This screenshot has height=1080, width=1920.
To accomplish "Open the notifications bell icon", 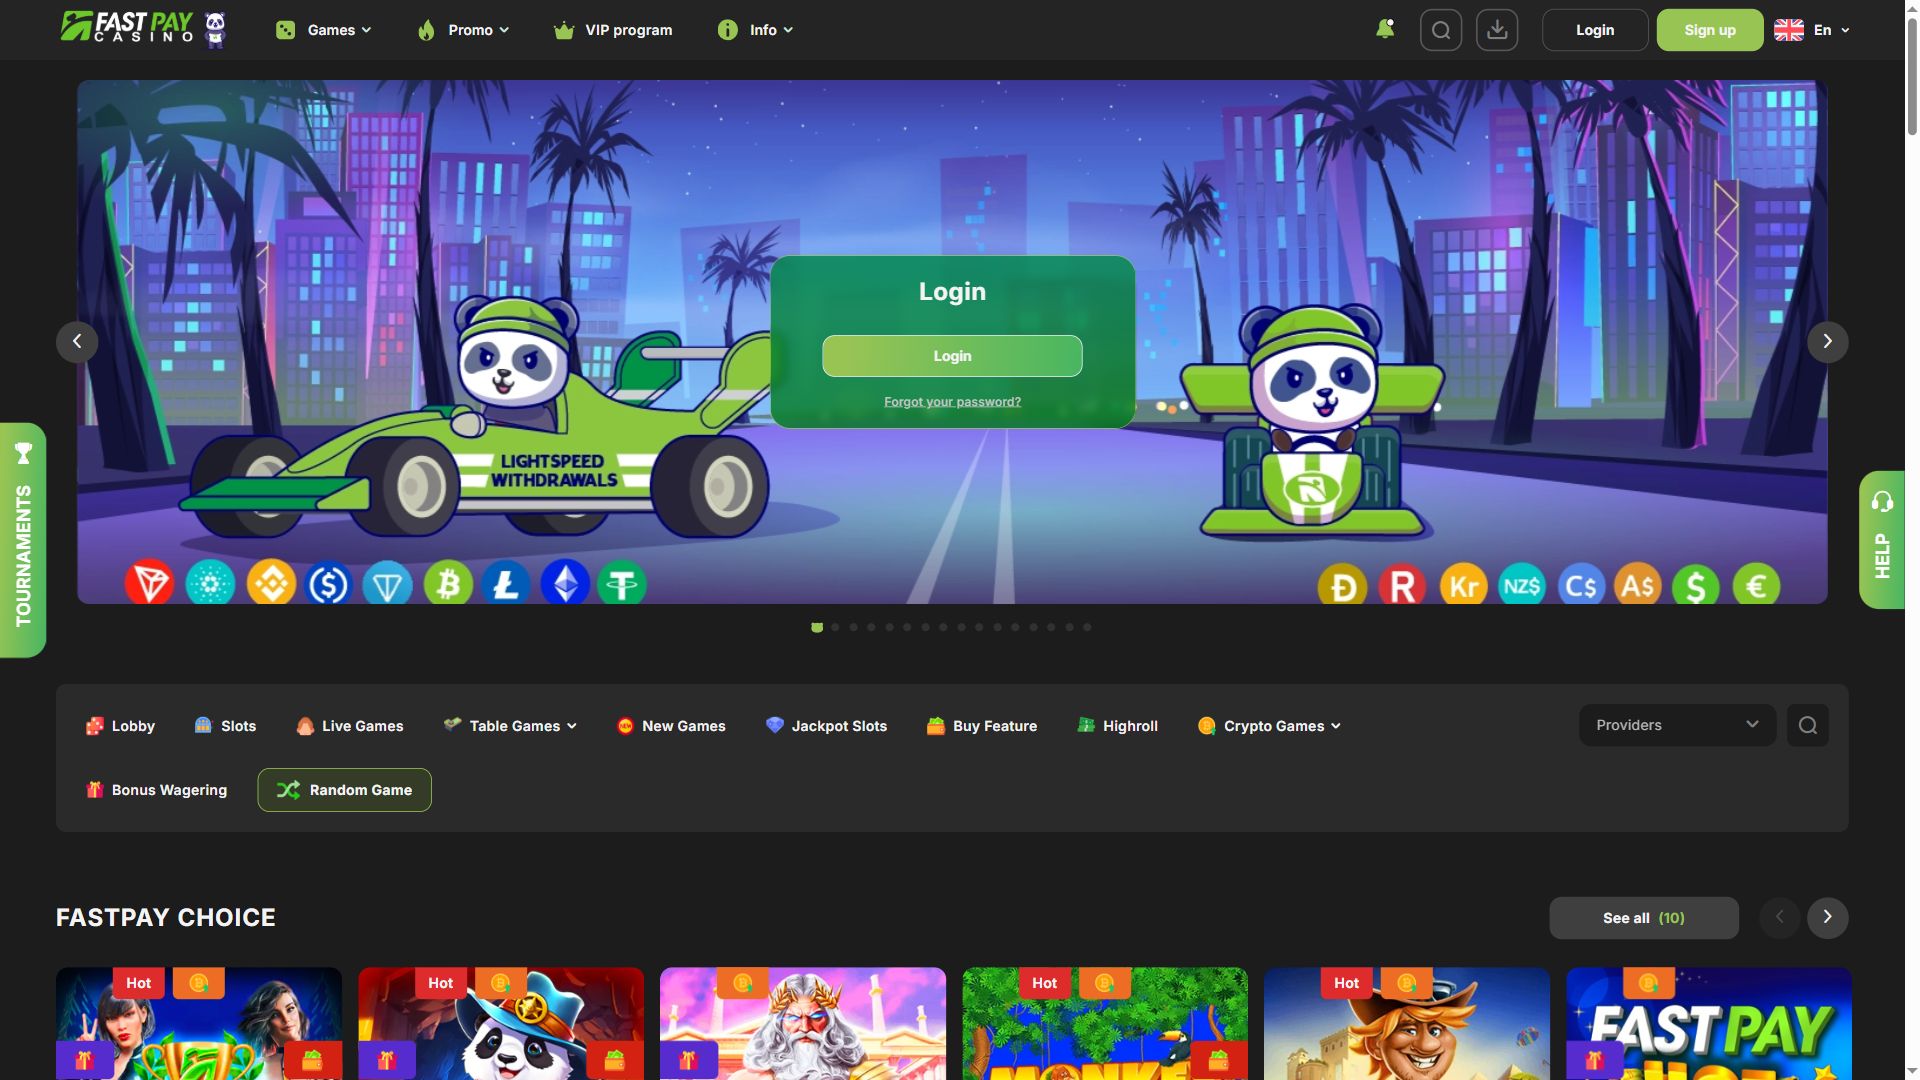I will tap(1385, 29).
